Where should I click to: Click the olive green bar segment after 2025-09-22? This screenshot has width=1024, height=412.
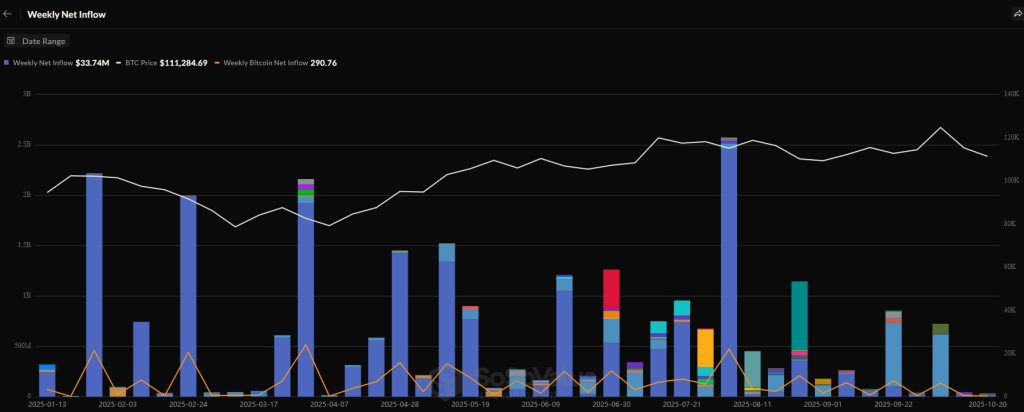pos(940,329)
